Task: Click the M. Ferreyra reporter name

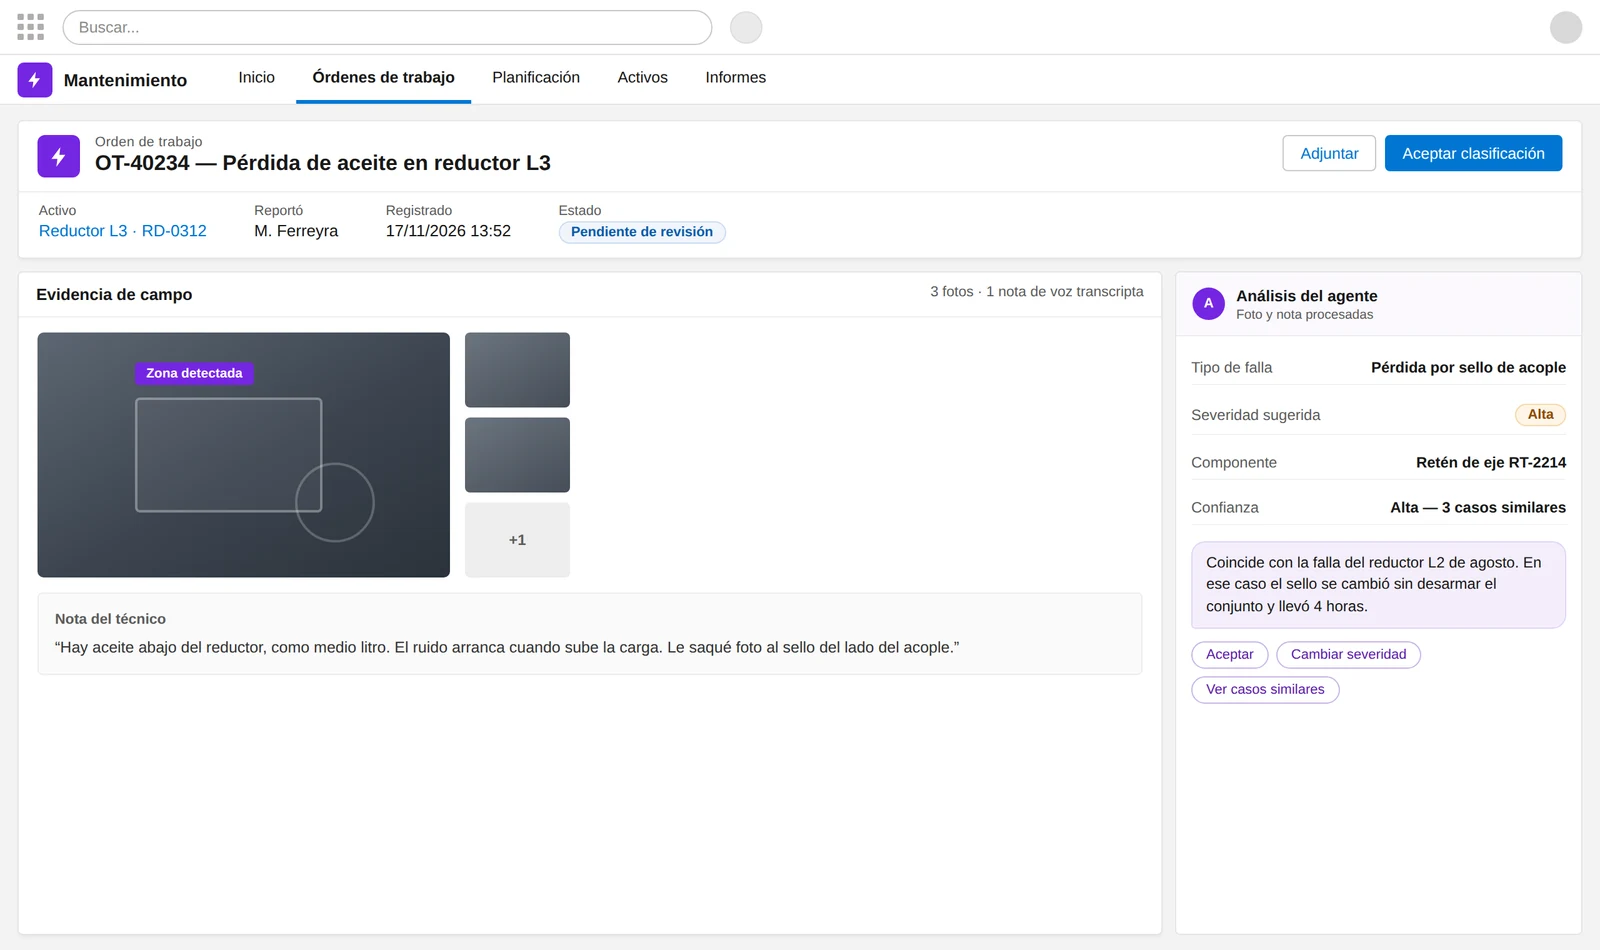Action: [296, 231]
